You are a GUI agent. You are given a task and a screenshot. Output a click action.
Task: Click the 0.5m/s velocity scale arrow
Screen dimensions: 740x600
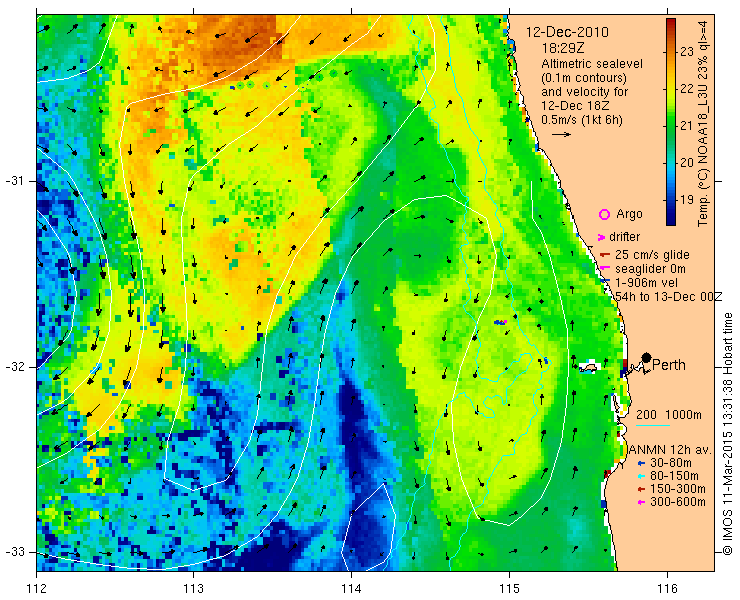point(561,135)
